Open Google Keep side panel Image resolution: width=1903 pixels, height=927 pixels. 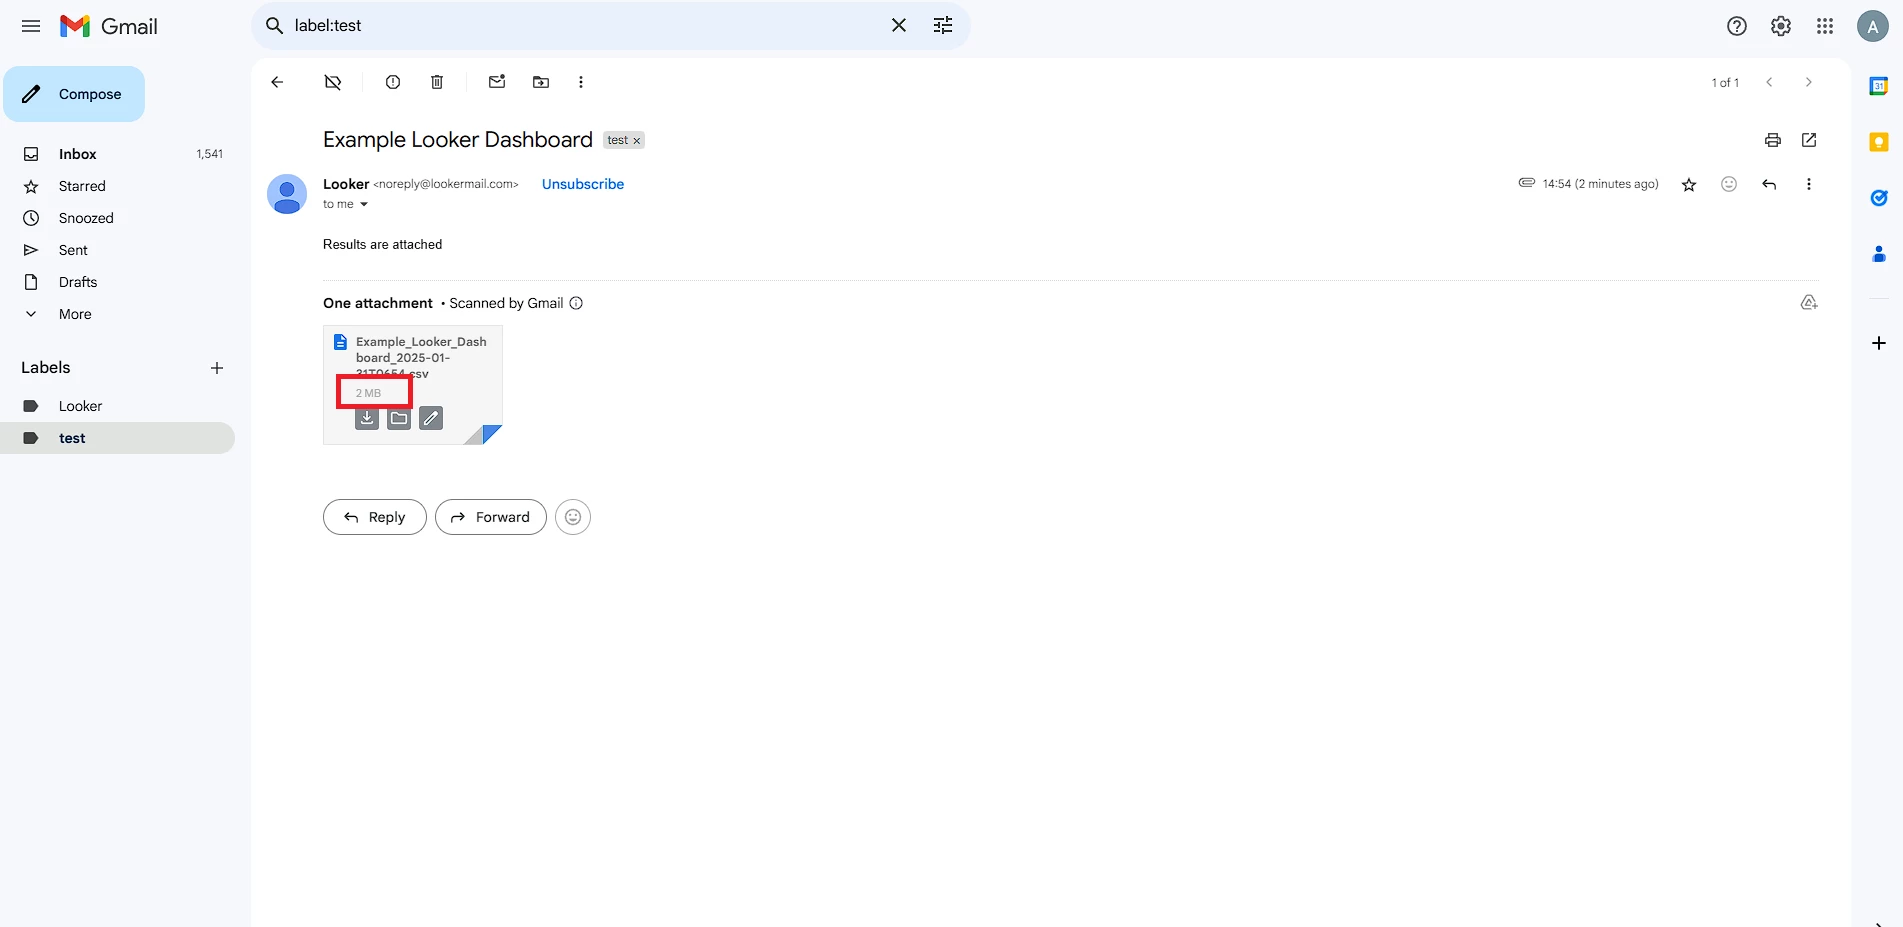pyautogui.click(x=1879, y=142)
